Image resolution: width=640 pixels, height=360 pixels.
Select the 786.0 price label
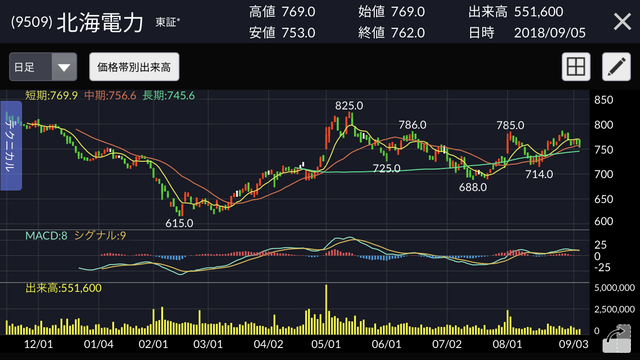click(x=412, y=125)
